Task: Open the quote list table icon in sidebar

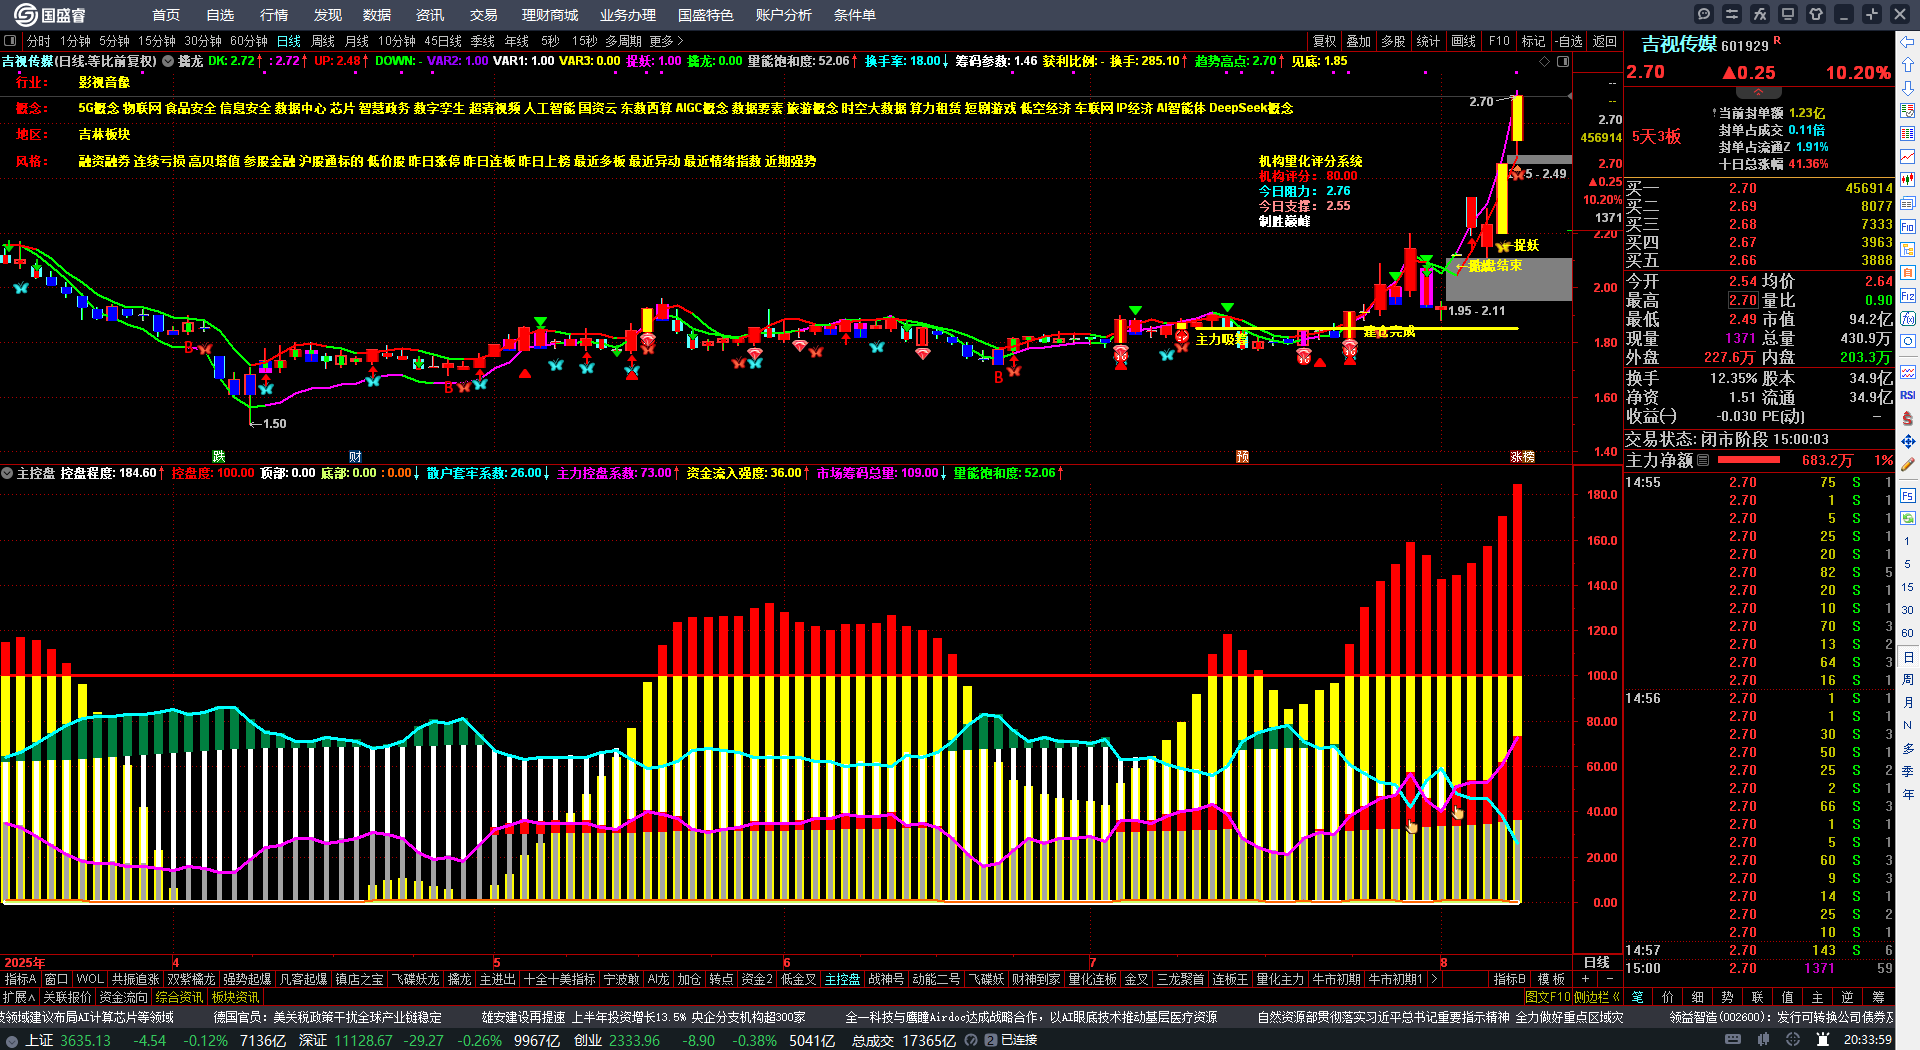Action: 1908,134
